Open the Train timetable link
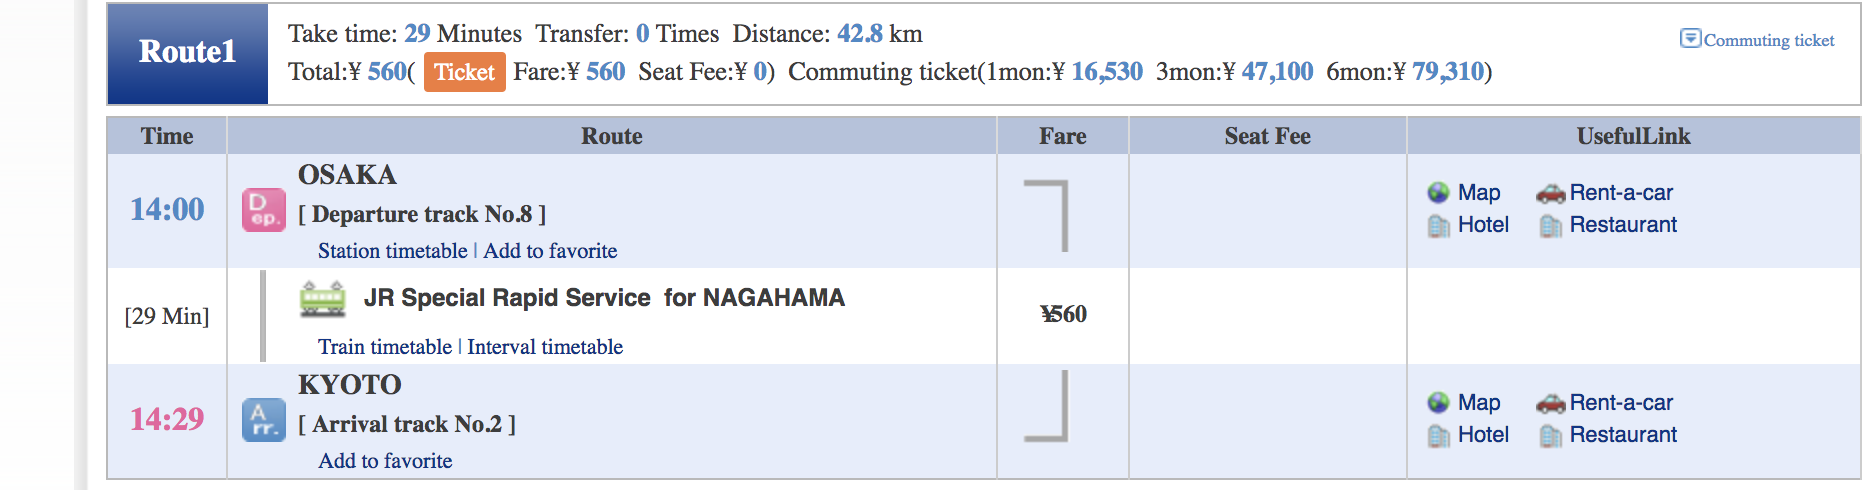Screen dimensions: 1874x490 pos(385,347)
